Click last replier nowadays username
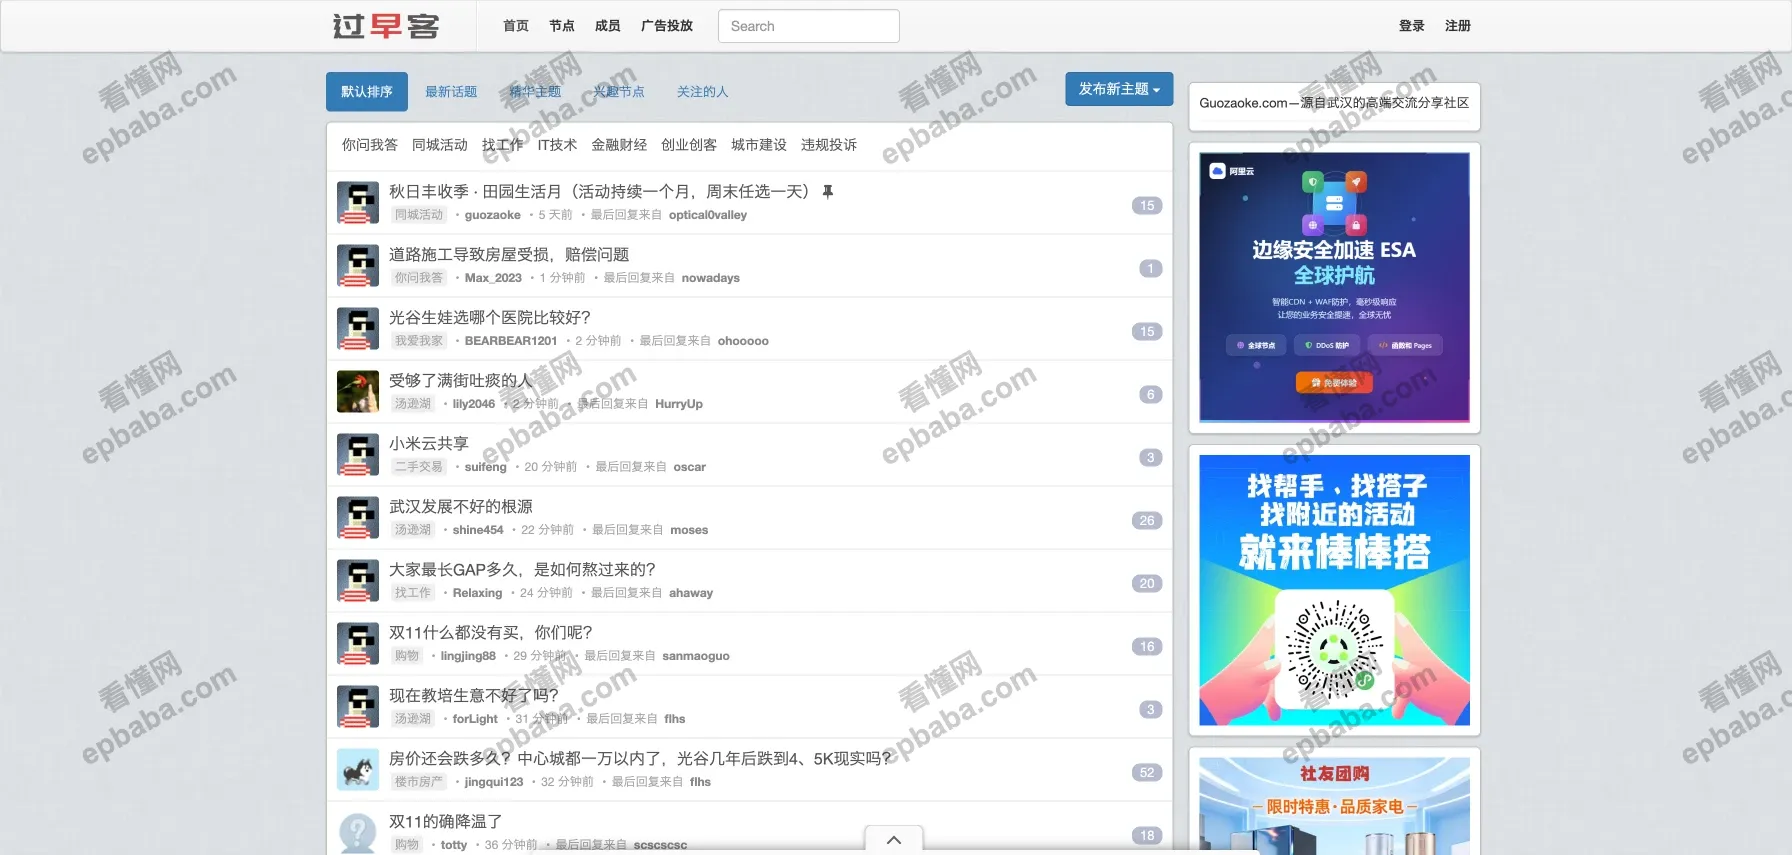 point(711,278)
